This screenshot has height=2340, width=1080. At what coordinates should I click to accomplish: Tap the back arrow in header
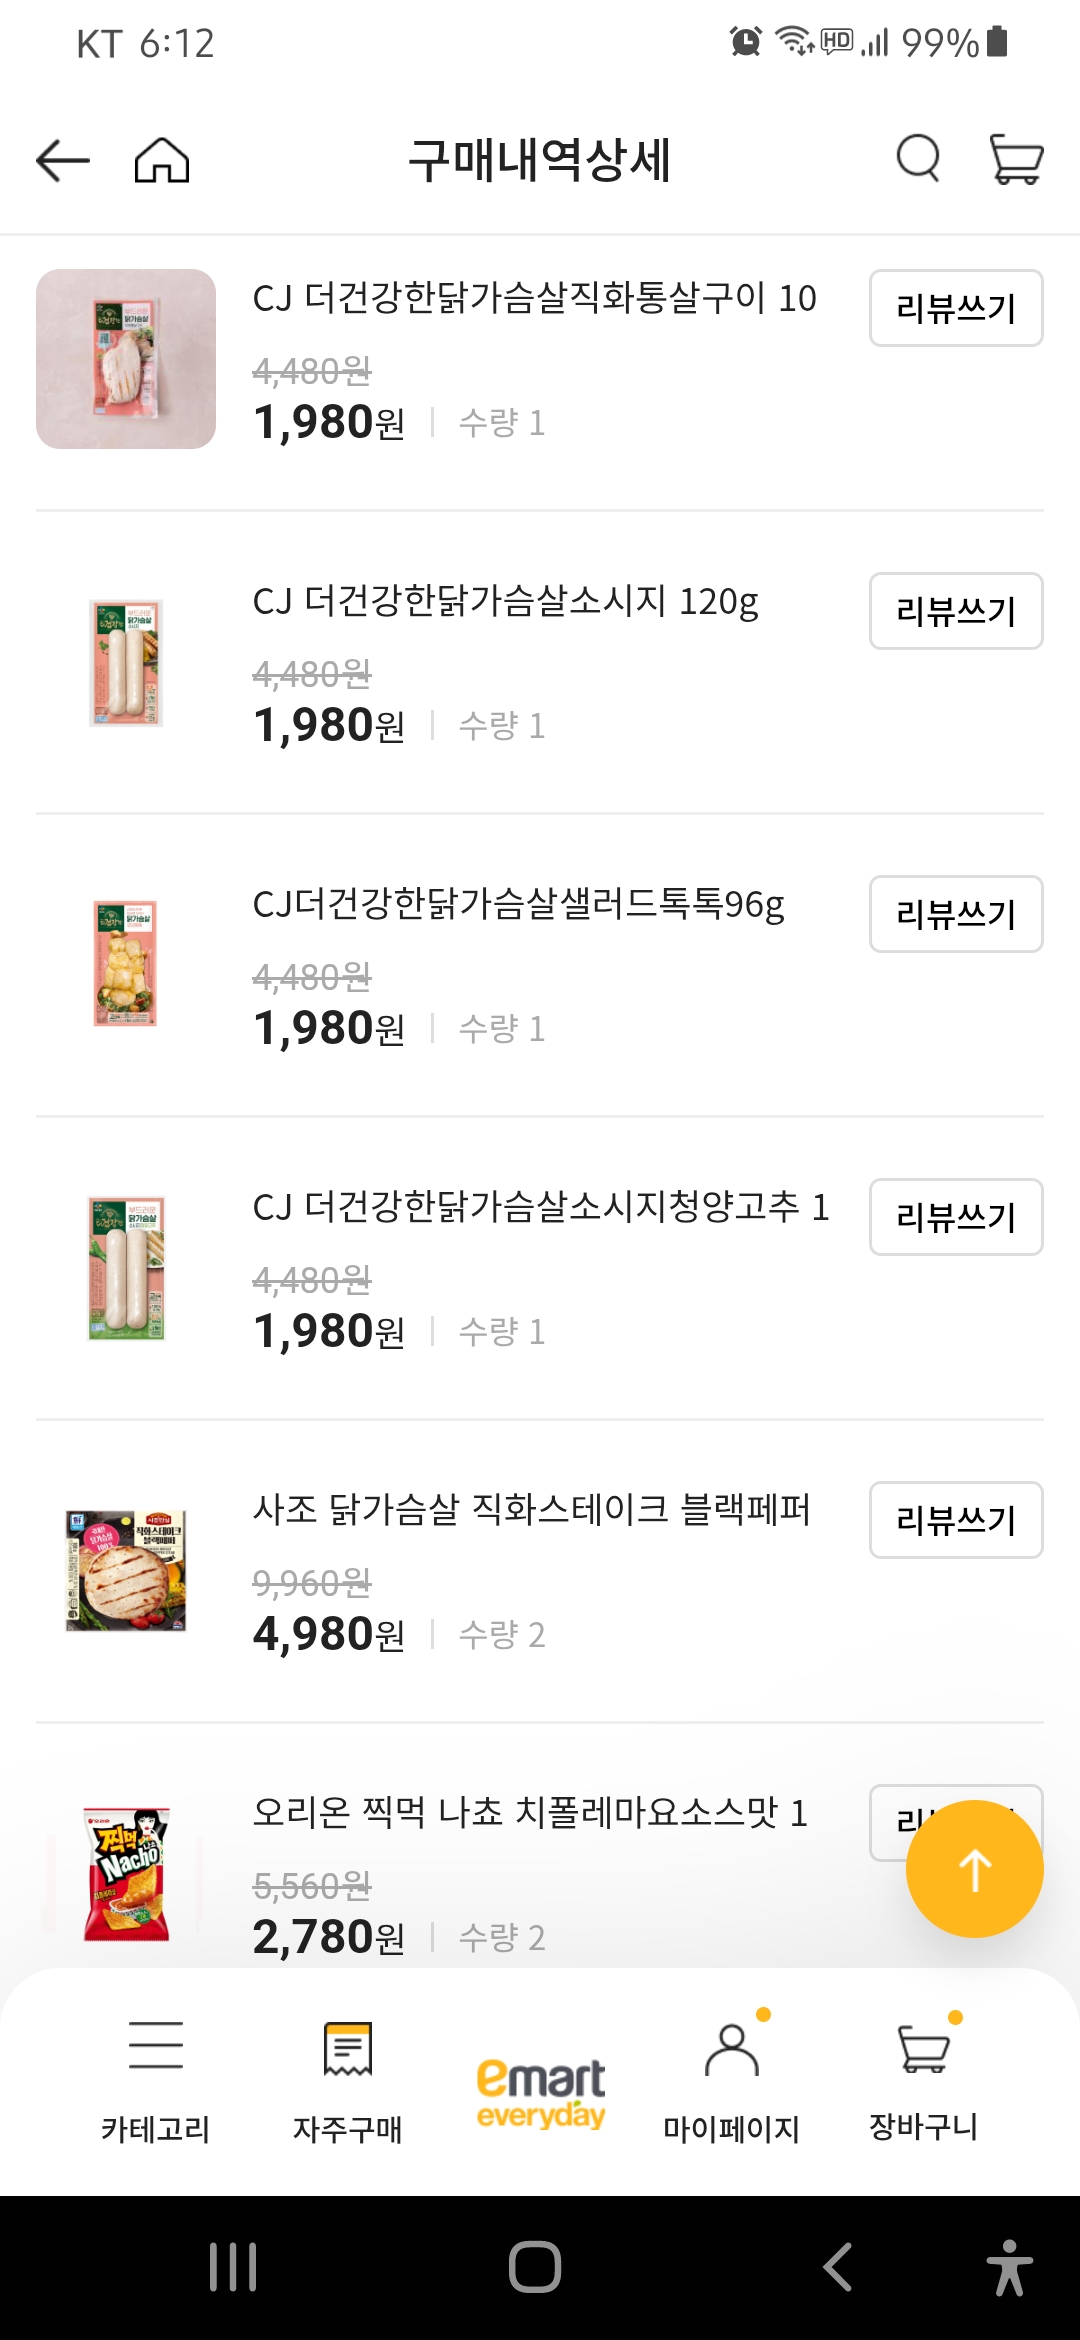coord(63,160)
